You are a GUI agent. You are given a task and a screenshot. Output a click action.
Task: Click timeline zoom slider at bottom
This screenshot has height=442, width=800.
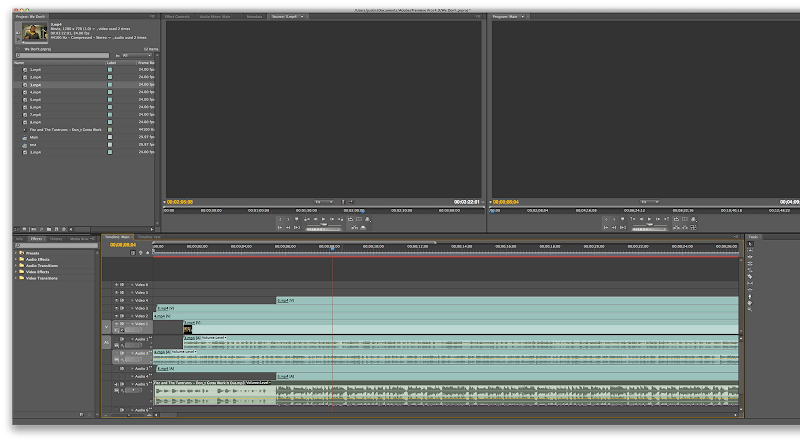[128, 415]
